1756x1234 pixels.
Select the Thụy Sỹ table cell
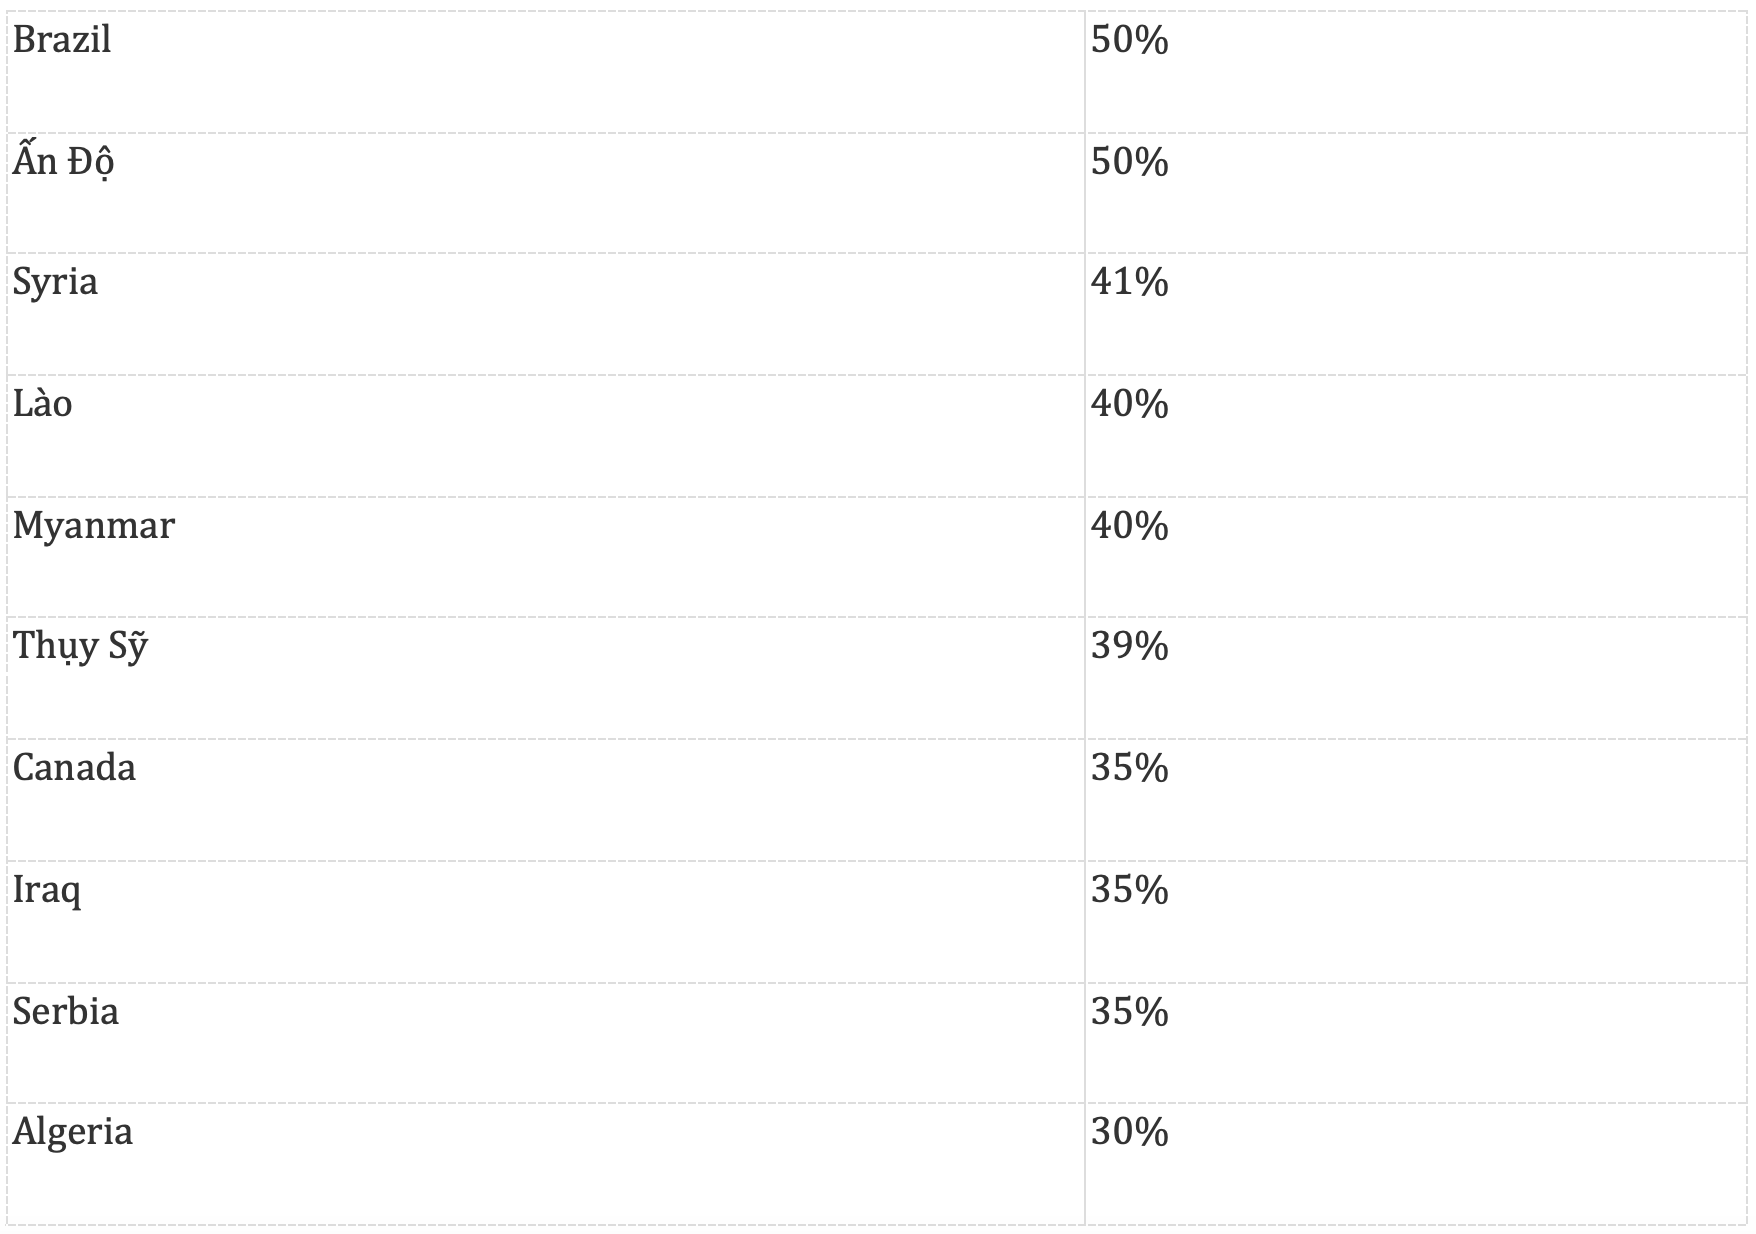point(80,647)
